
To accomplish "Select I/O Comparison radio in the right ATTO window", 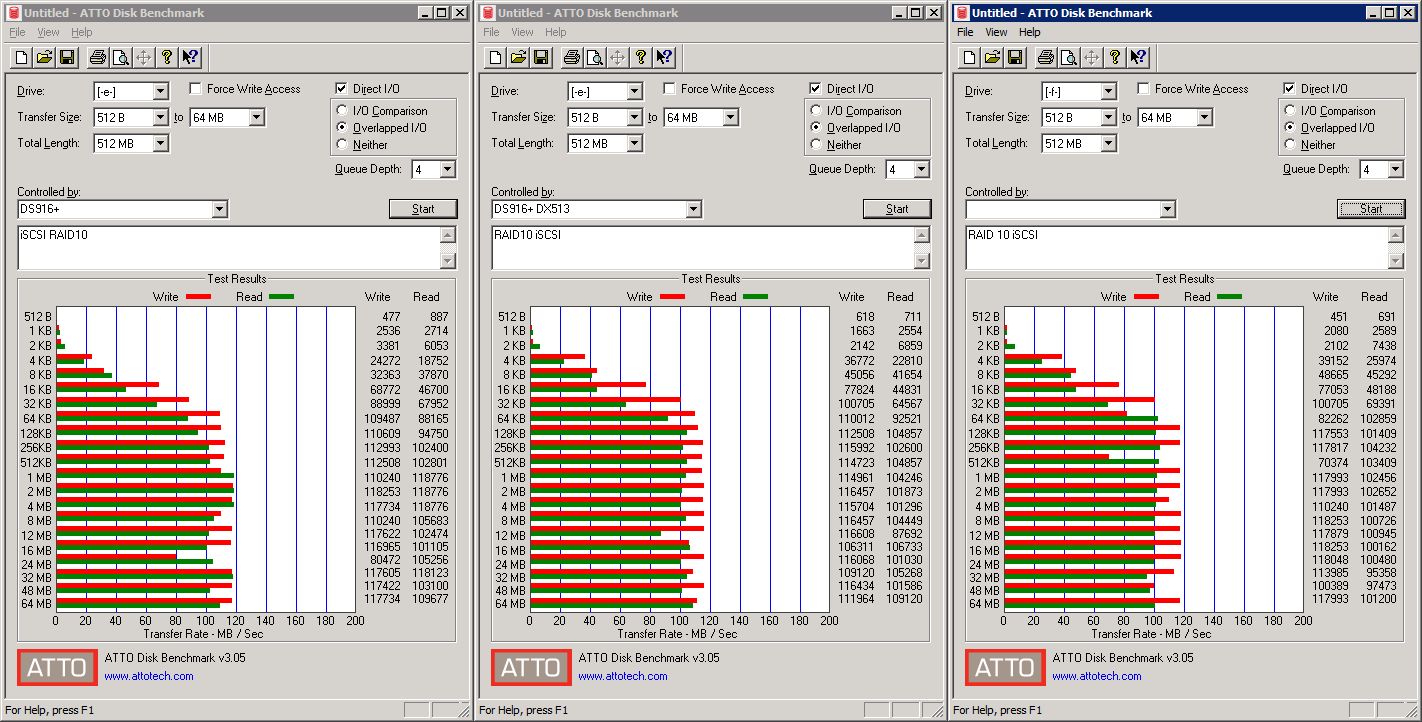I will pos(1291,111).
